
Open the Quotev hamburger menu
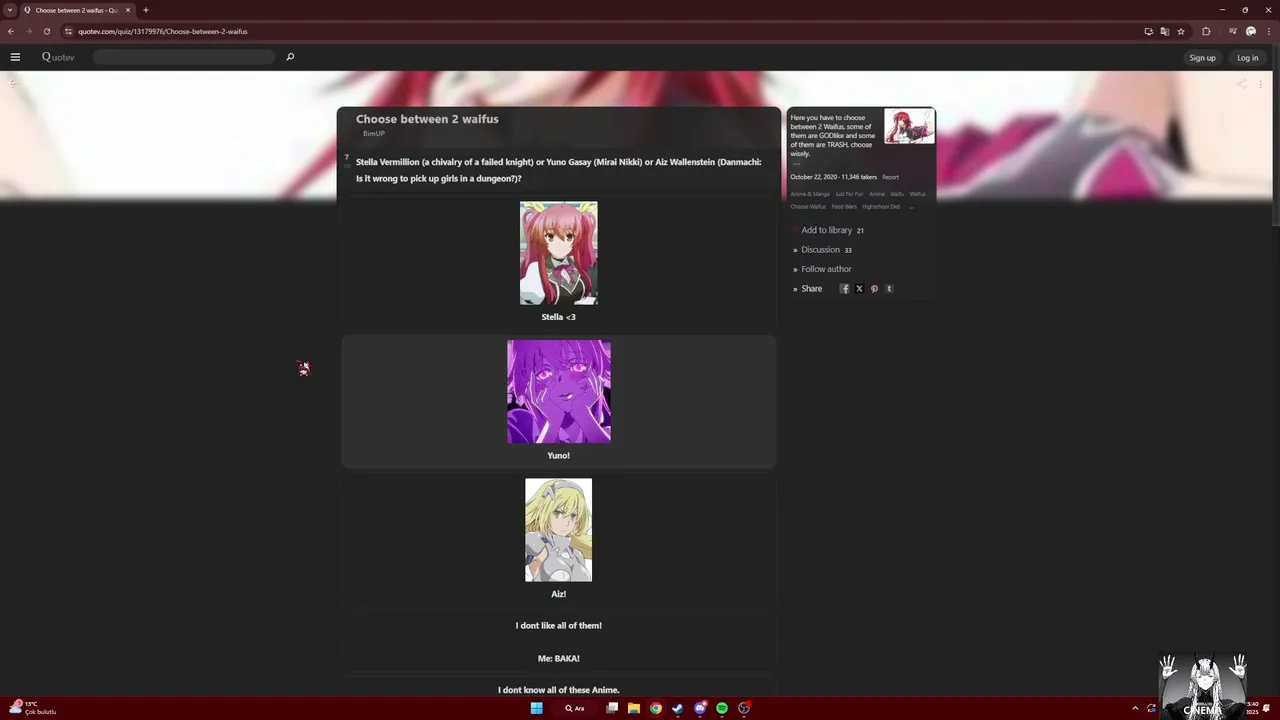(x=15, y=57)
